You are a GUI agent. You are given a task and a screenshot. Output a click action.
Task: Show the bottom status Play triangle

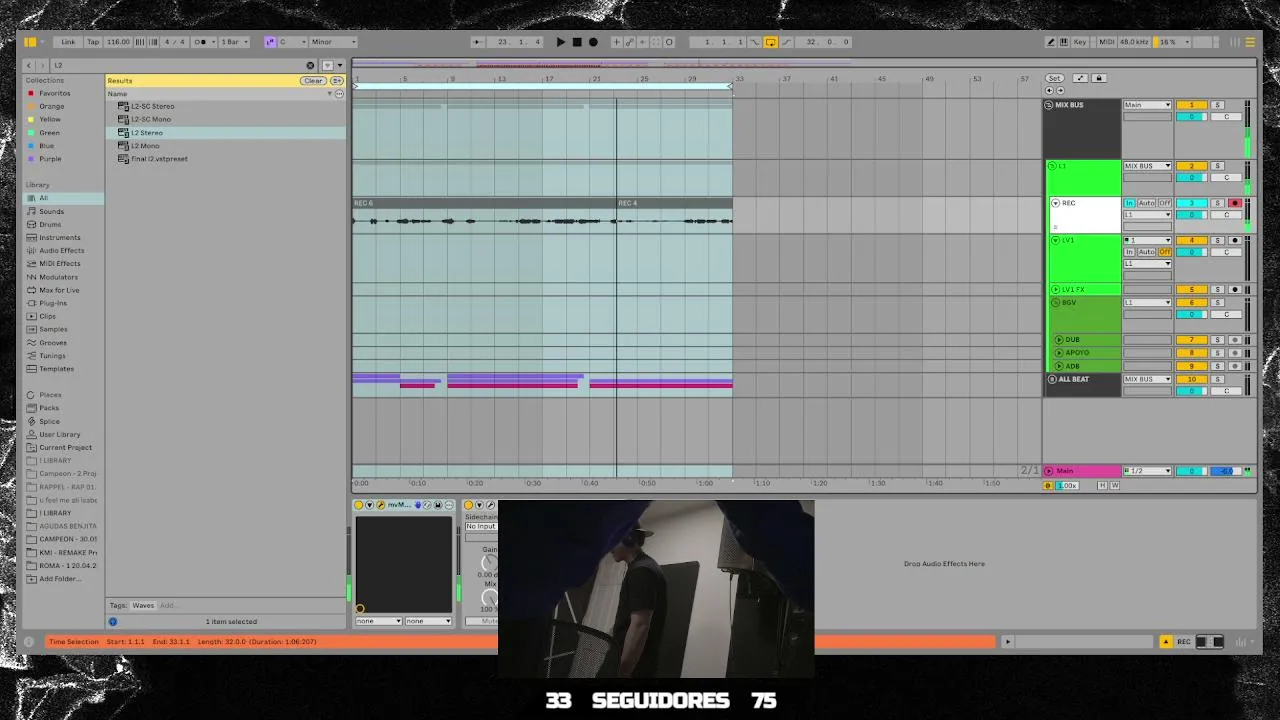[1007, 642]
